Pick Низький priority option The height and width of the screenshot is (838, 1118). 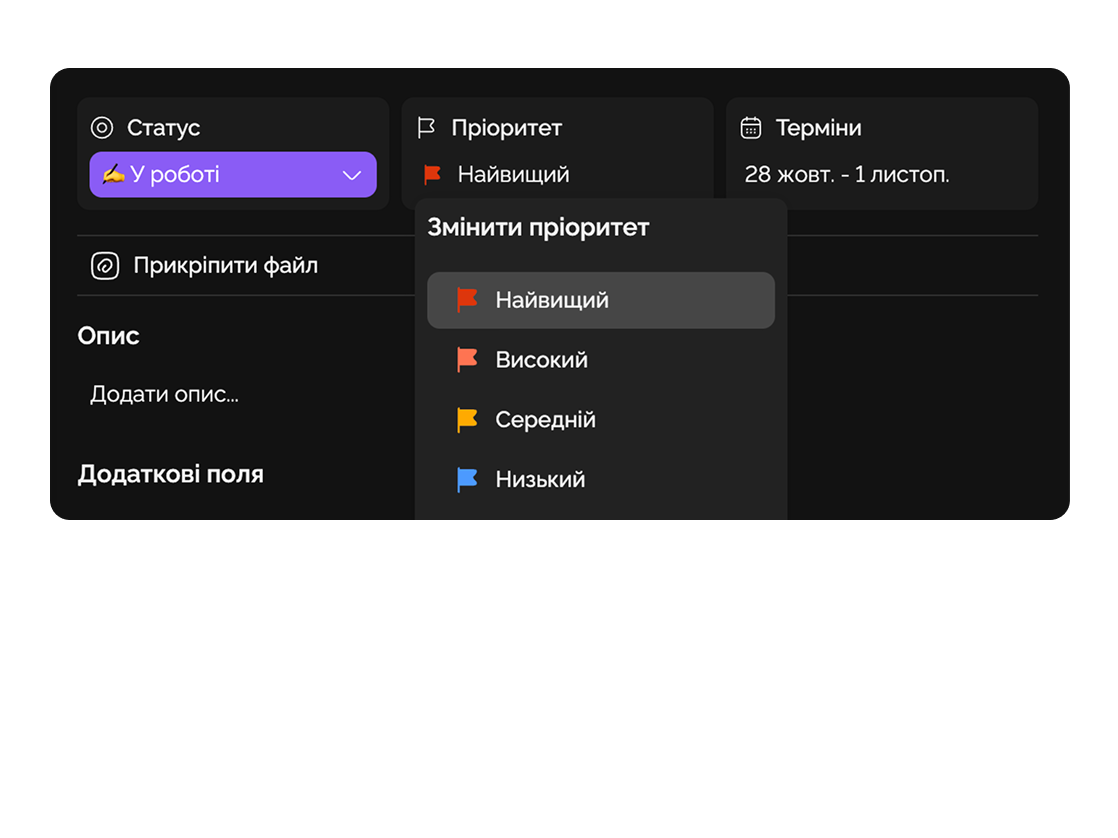[x=540, y=480]
